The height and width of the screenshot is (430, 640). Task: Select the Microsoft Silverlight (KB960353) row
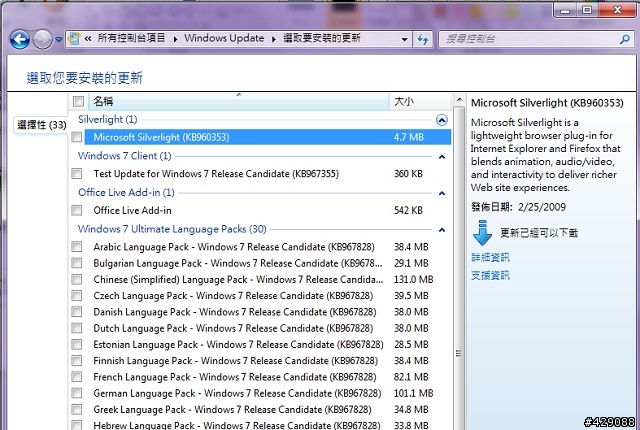pyautogui.click(x=268, y=137)
